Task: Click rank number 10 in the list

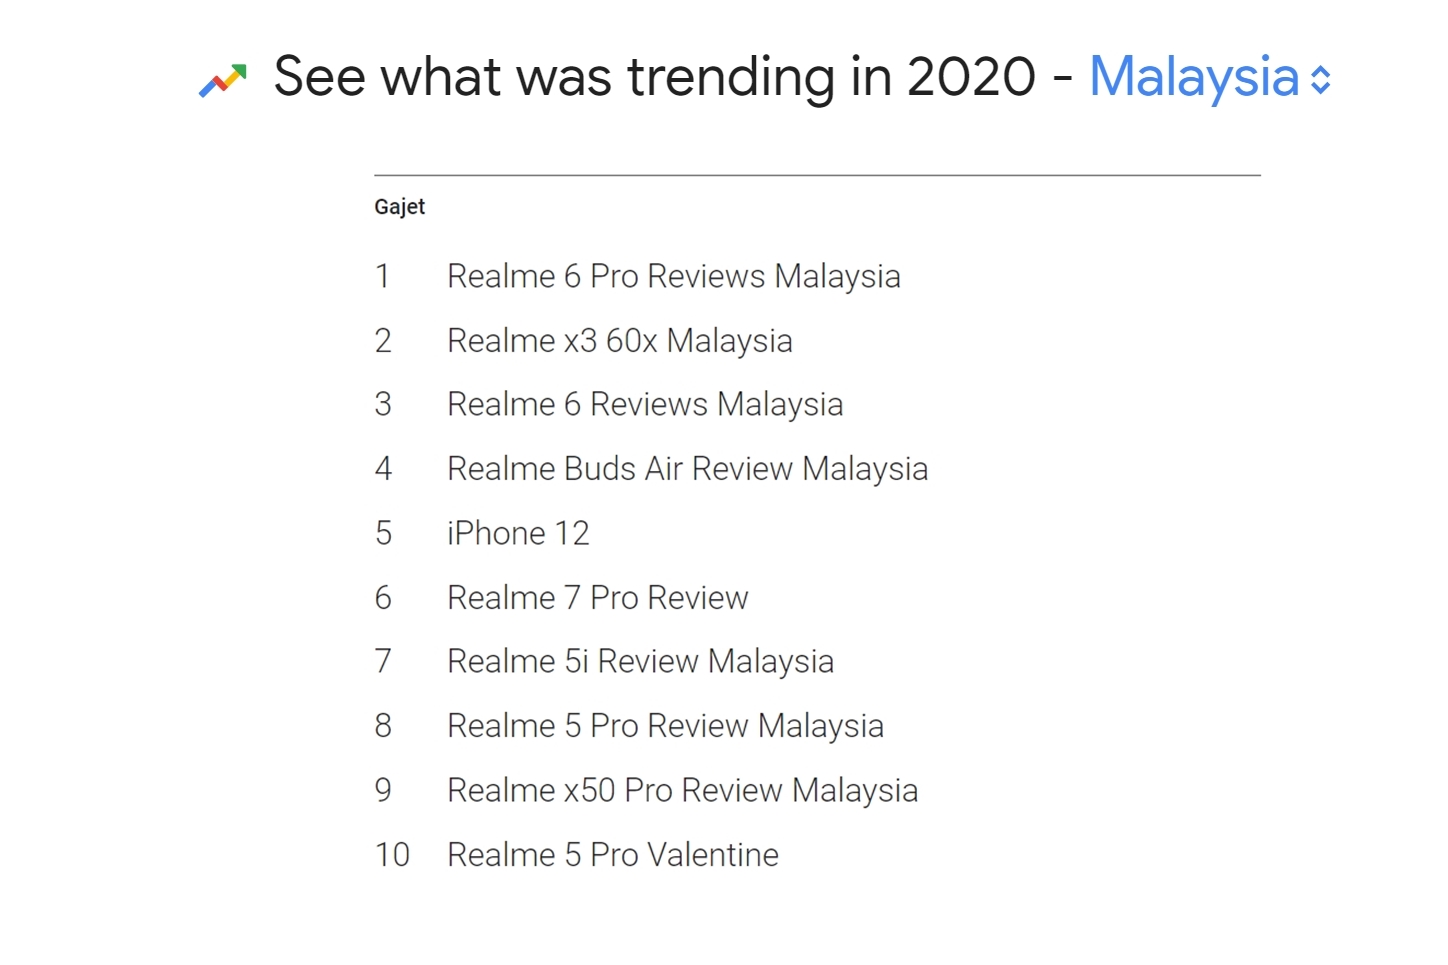Action: pos(392,855)
